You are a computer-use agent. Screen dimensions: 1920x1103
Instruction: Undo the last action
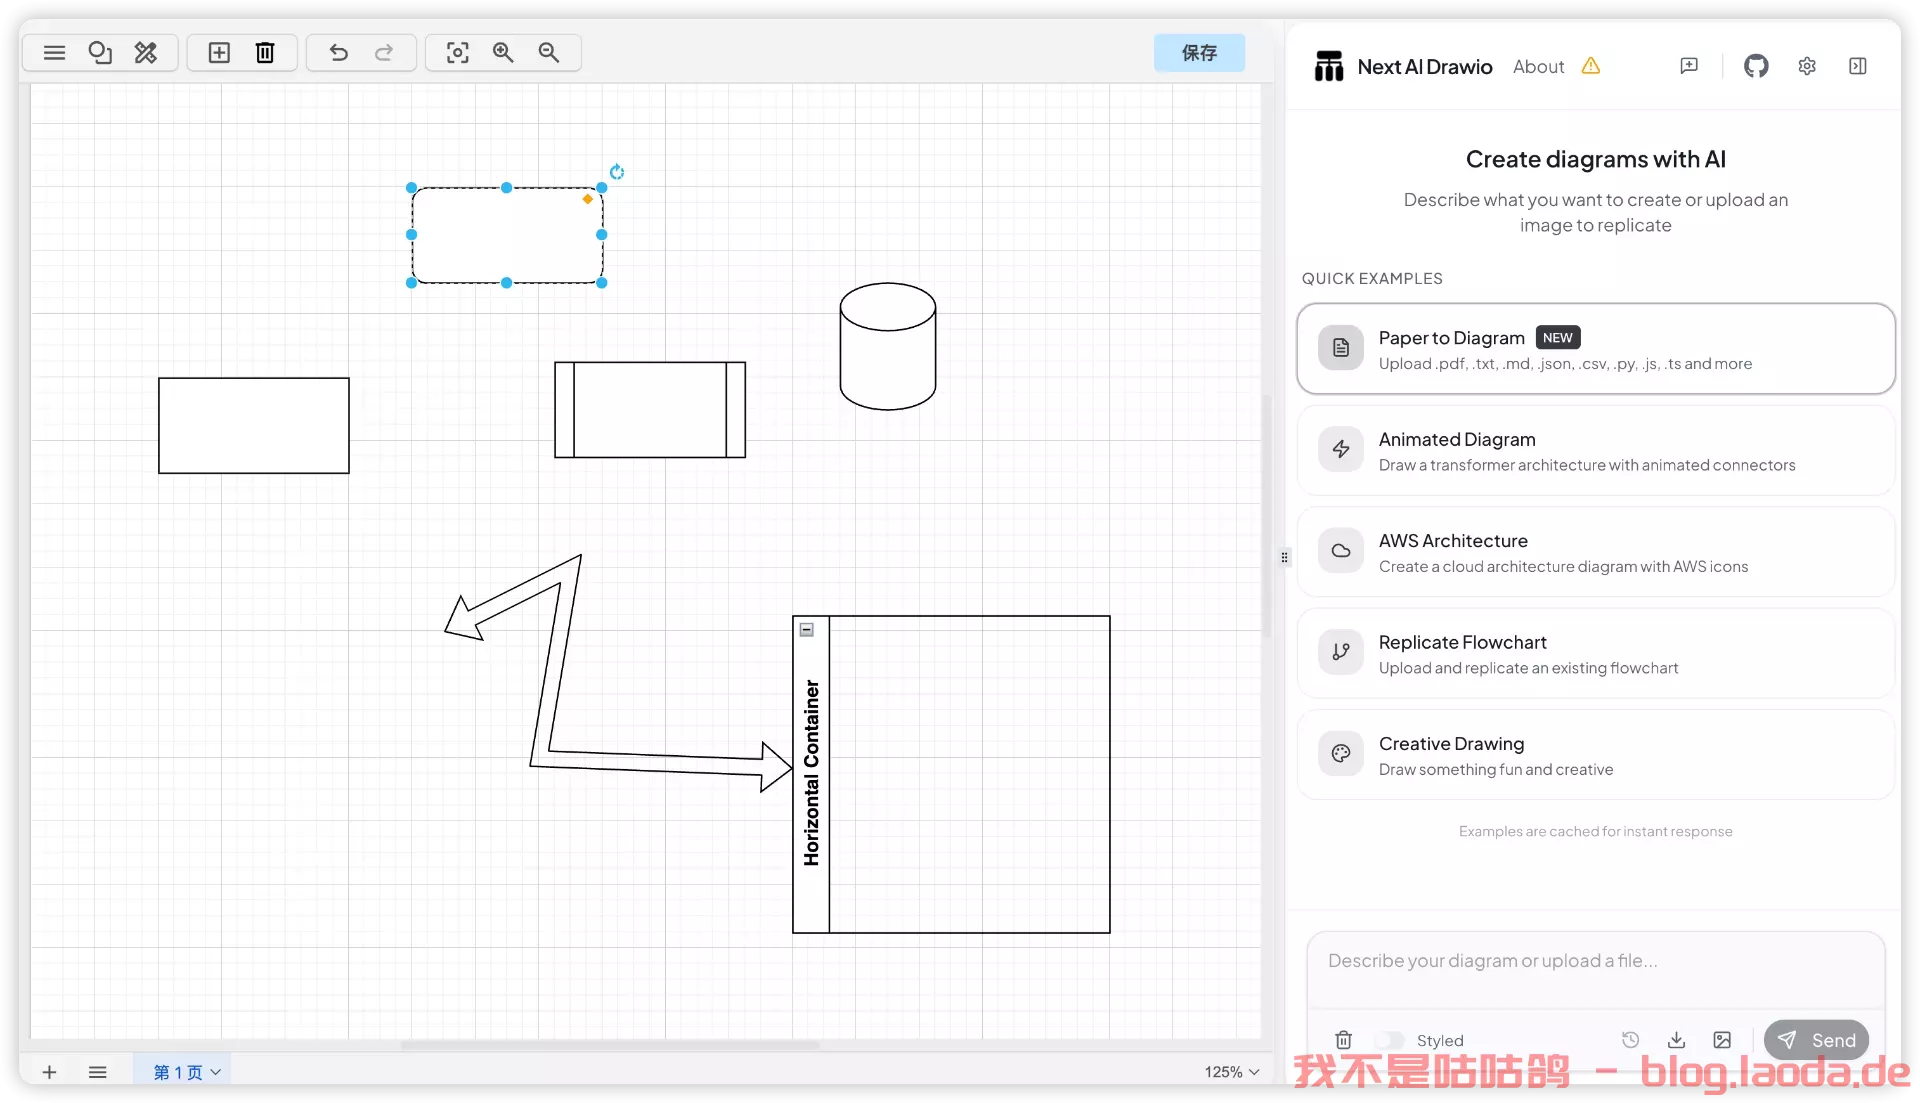click(x=339, y=53)
